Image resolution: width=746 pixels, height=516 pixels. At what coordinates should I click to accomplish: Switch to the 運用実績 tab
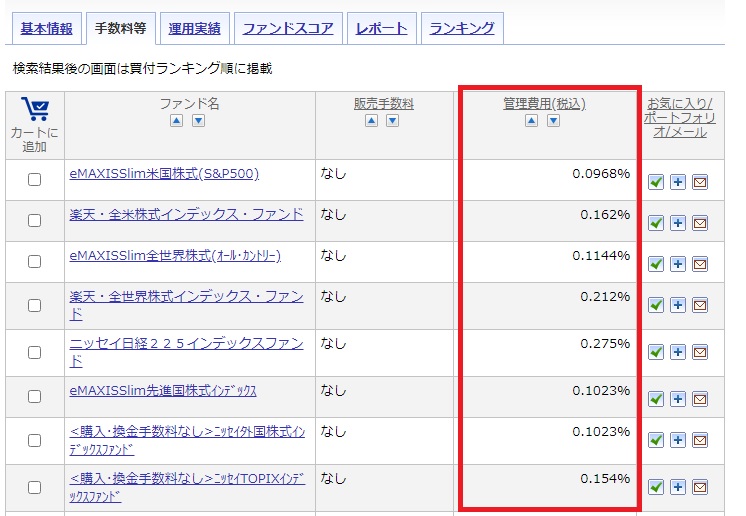(195, 29)
